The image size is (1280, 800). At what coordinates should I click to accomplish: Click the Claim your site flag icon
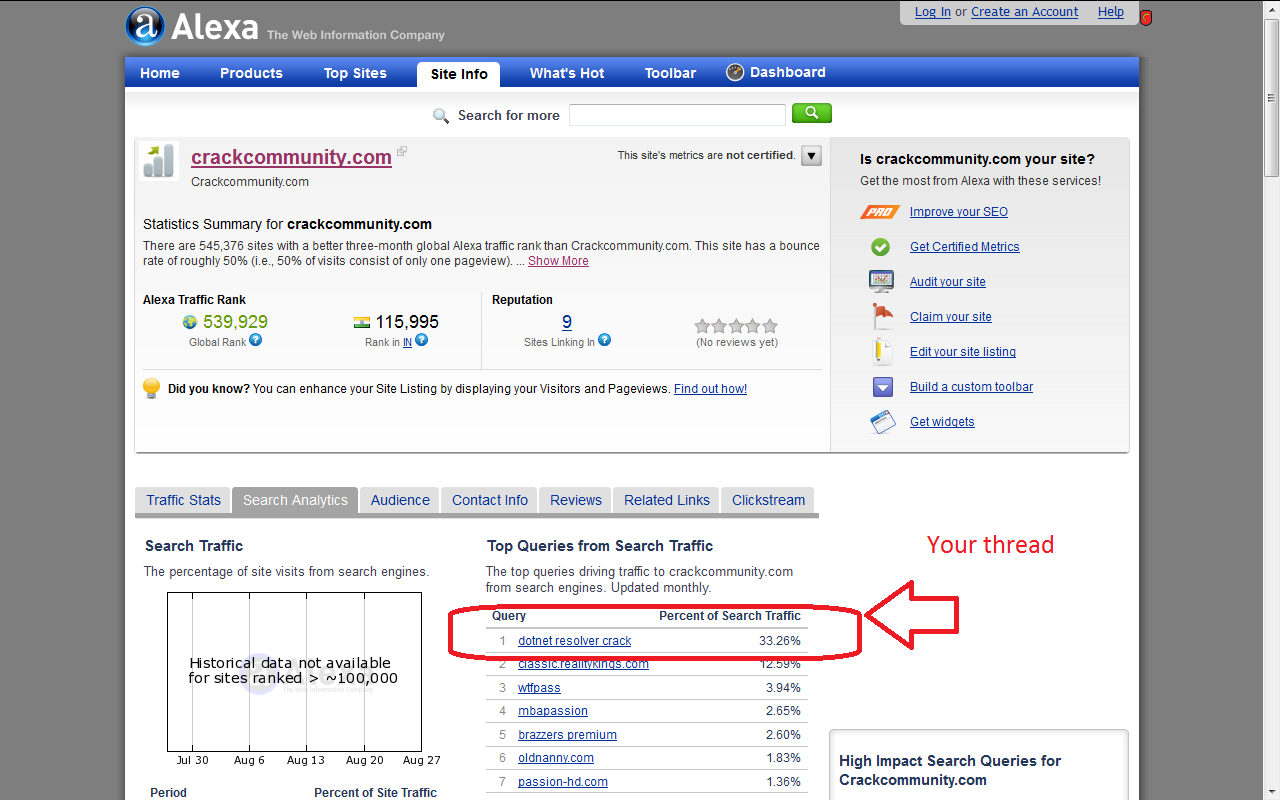[x=882, y=316]
